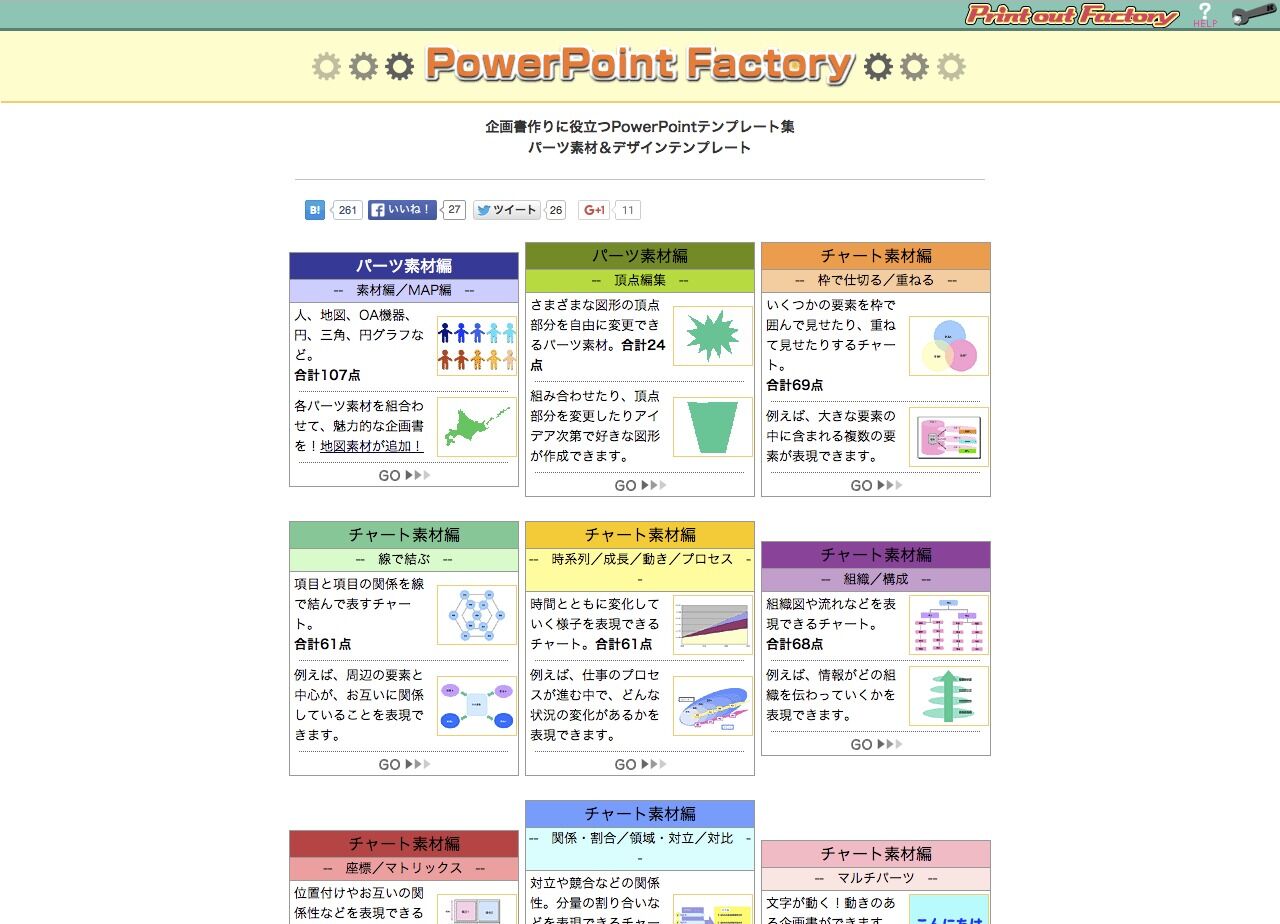
Task: Open the purple-and-blue ovals relation thumbnail
Action: click(477, 706)
